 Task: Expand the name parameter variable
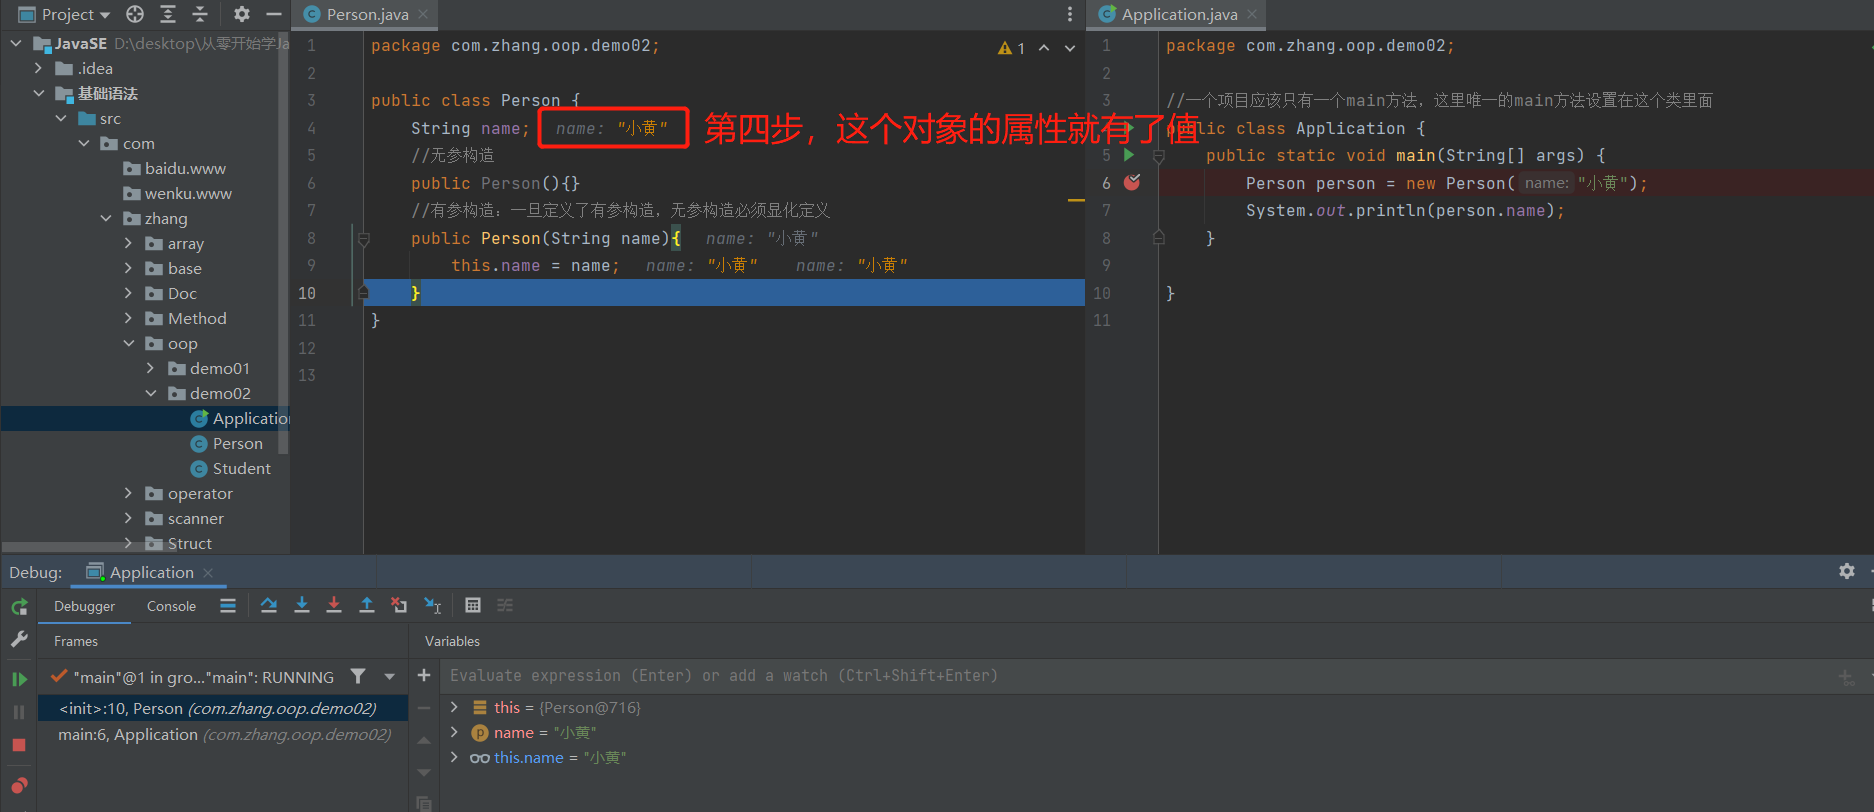tap(454, 732)
